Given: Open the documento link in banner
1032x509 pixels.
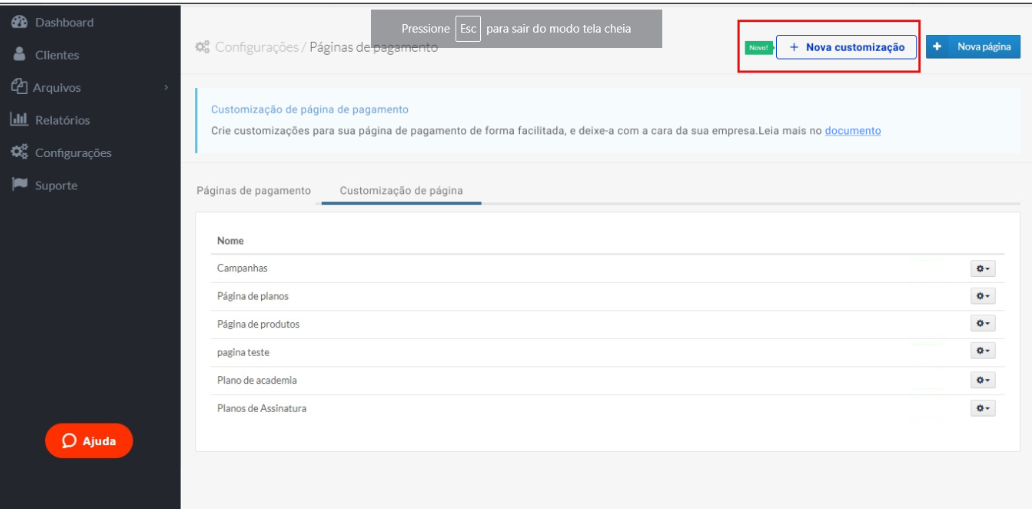Looking at the screenshot, I should [x=852, y=131].
